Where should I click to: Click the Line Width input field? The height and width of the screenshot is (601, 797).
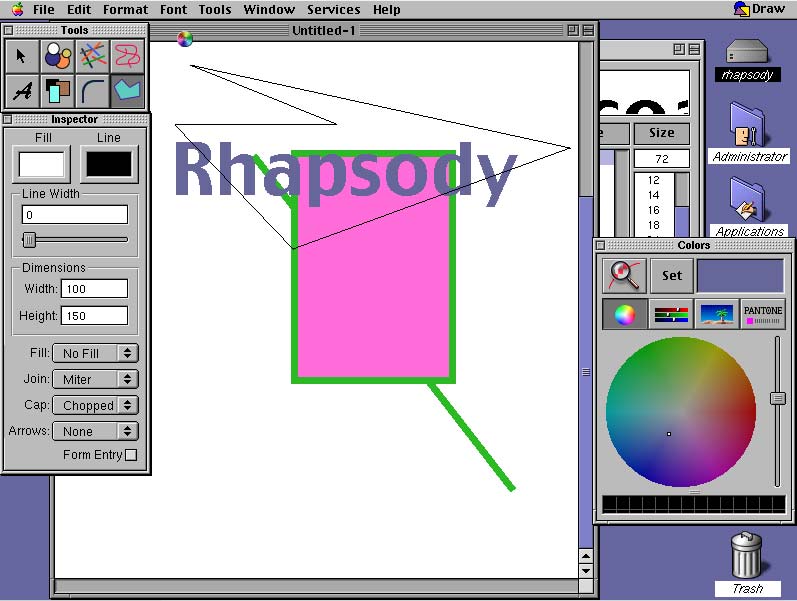tap(75, 215)
